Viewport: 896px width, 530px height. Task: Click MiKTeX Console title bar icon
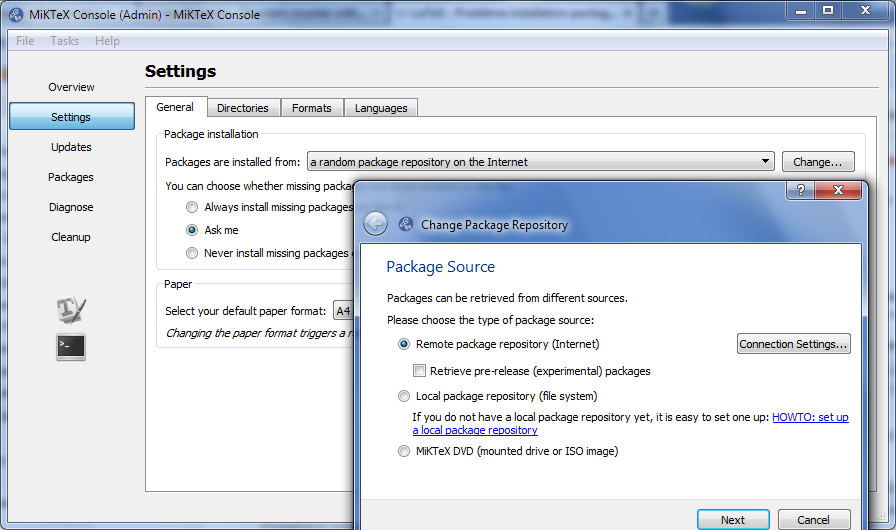coord(16,14)
